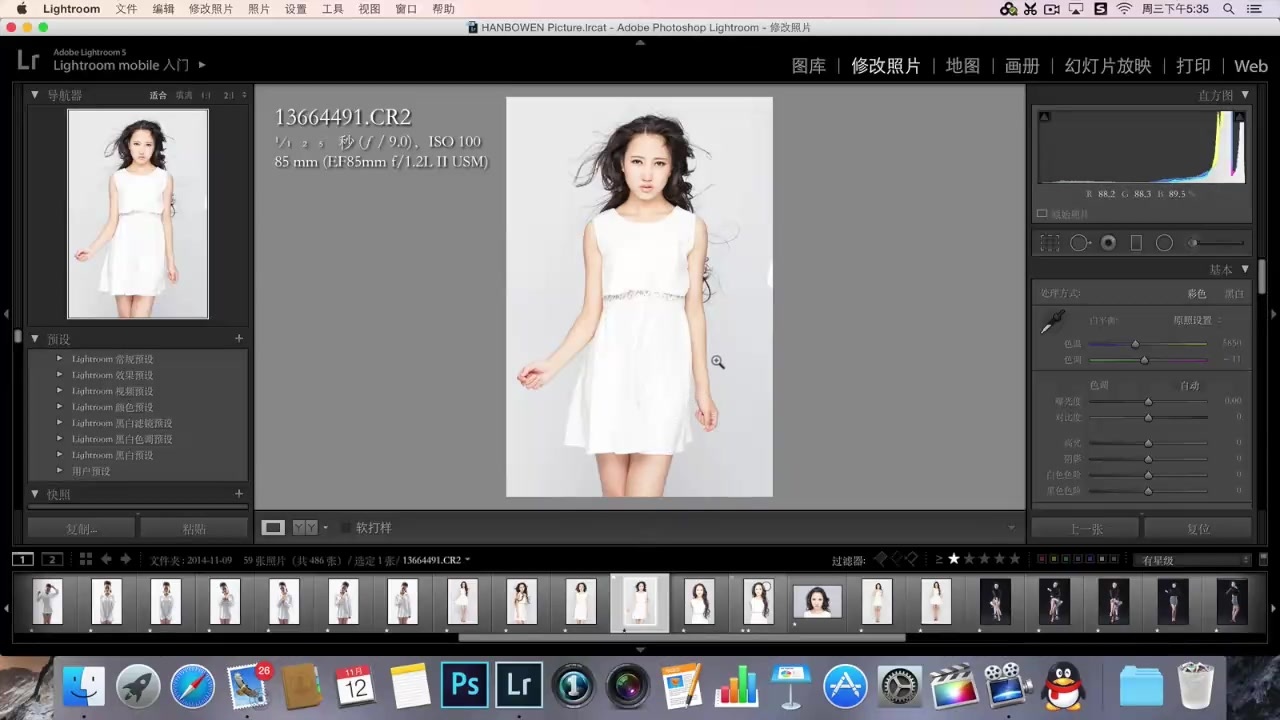This screenshot has width=1280, height=720.
Task: Set navigator zoom to 适合
Action: (x=158, y=95)
